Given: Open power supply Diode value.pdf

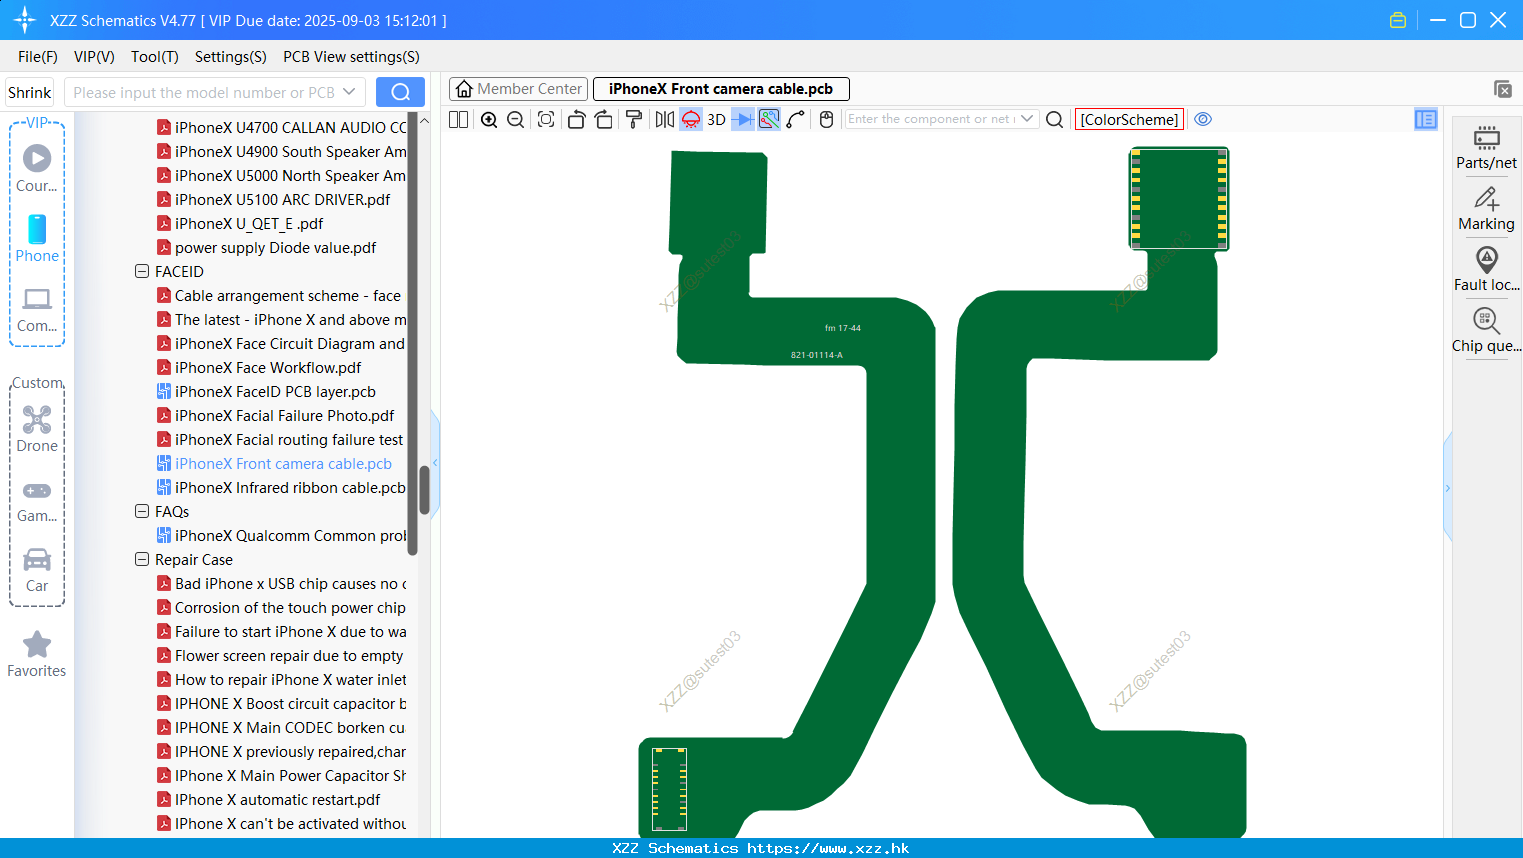Looking at the screenshot, I should coord(276,248).
